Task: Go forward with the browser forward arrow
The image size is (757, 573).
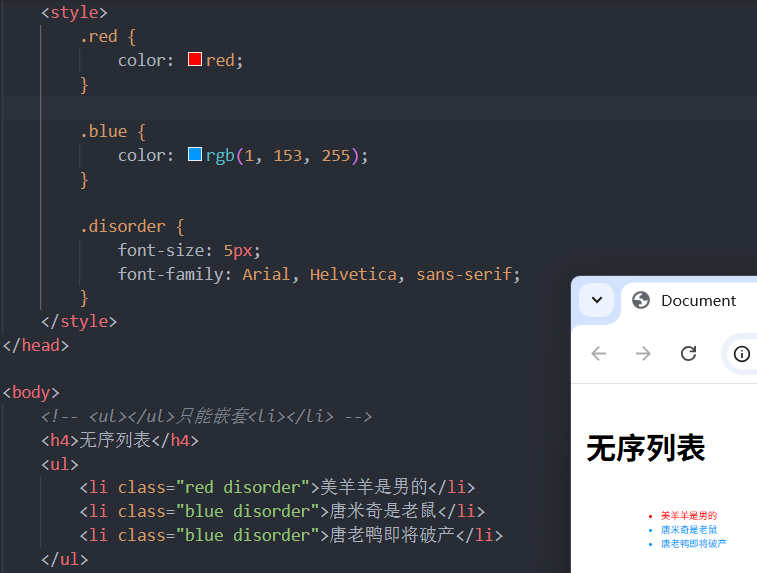Action: coord(643,354)
